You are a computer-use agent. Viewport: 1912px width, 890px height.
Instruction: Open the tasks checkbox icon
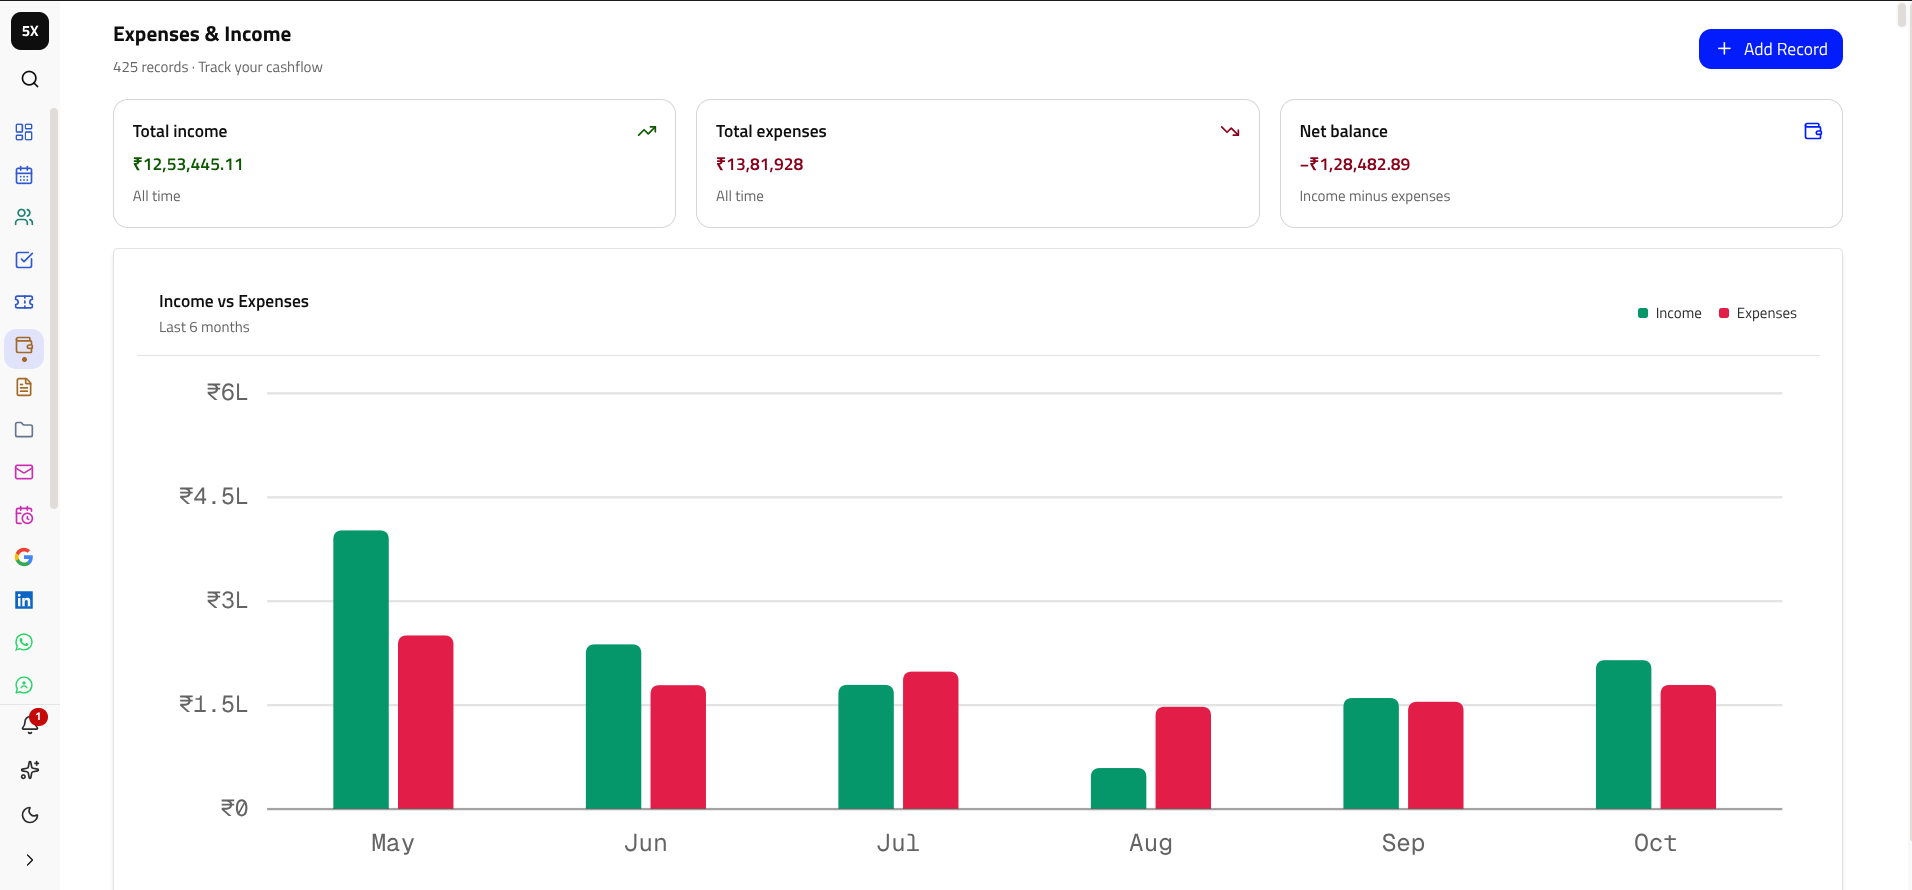tap(24, 260)
